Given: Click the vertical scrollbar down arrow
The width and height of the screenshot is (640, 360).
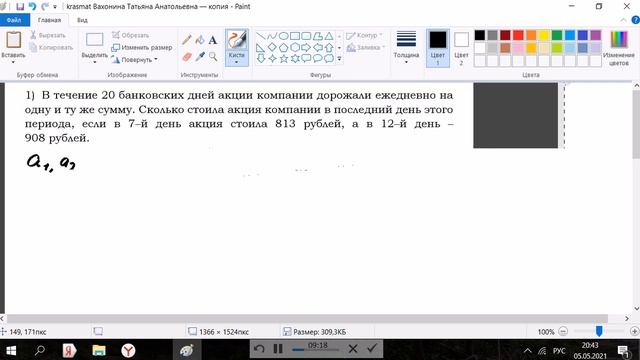Looking at the screenshot, I should [x=636, y=309].
